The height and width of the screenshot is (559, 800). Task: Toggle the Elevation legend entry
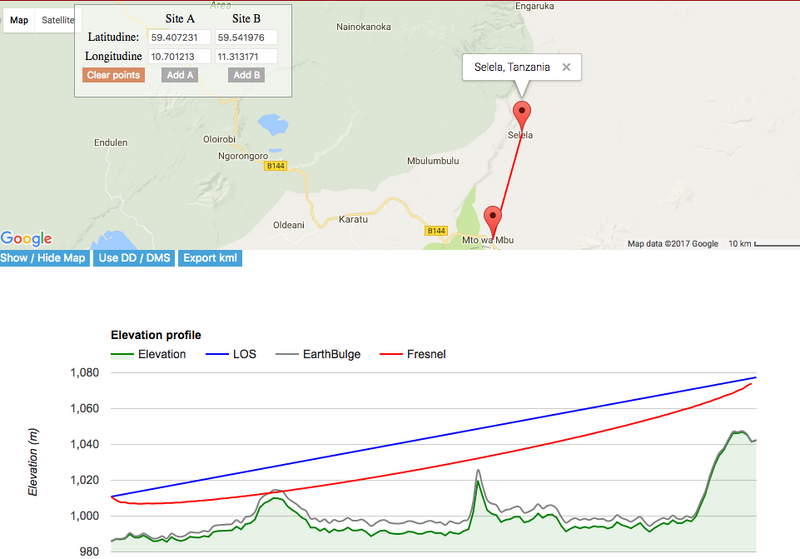pos(148,354)
